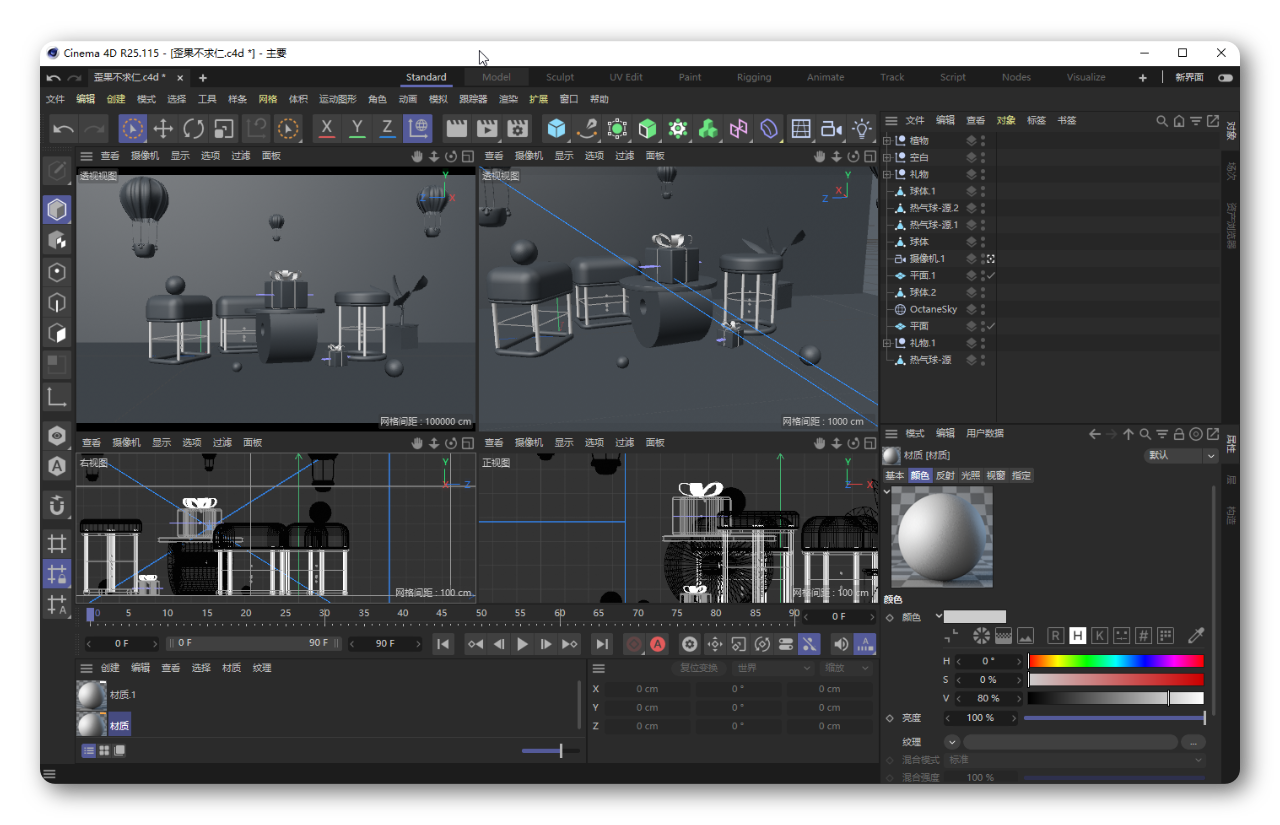The width and height of the screenshot is (1280, 825).
Task: Disable the X axis lock toggle
Action: pos(326,129)
